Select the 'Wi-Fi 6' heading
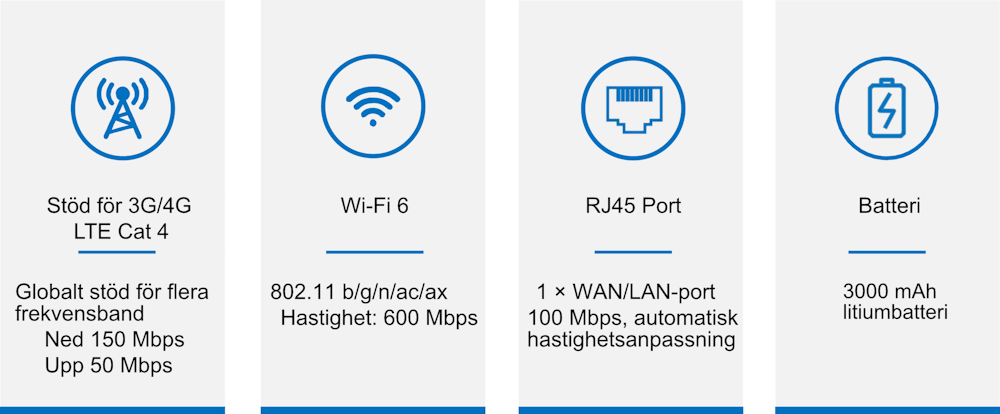Image resolution: width=1000 pixels, height=414 pixels. [374, 207]
